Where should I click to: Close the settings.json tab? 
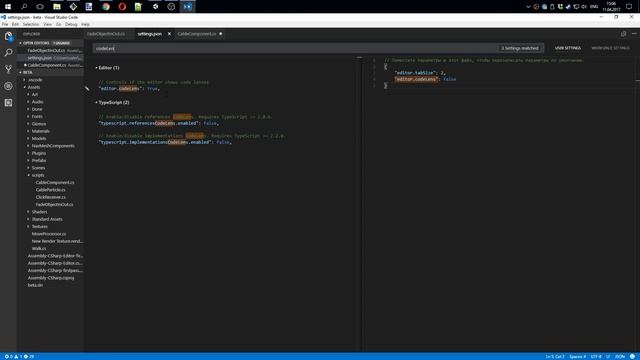[169, 34]
